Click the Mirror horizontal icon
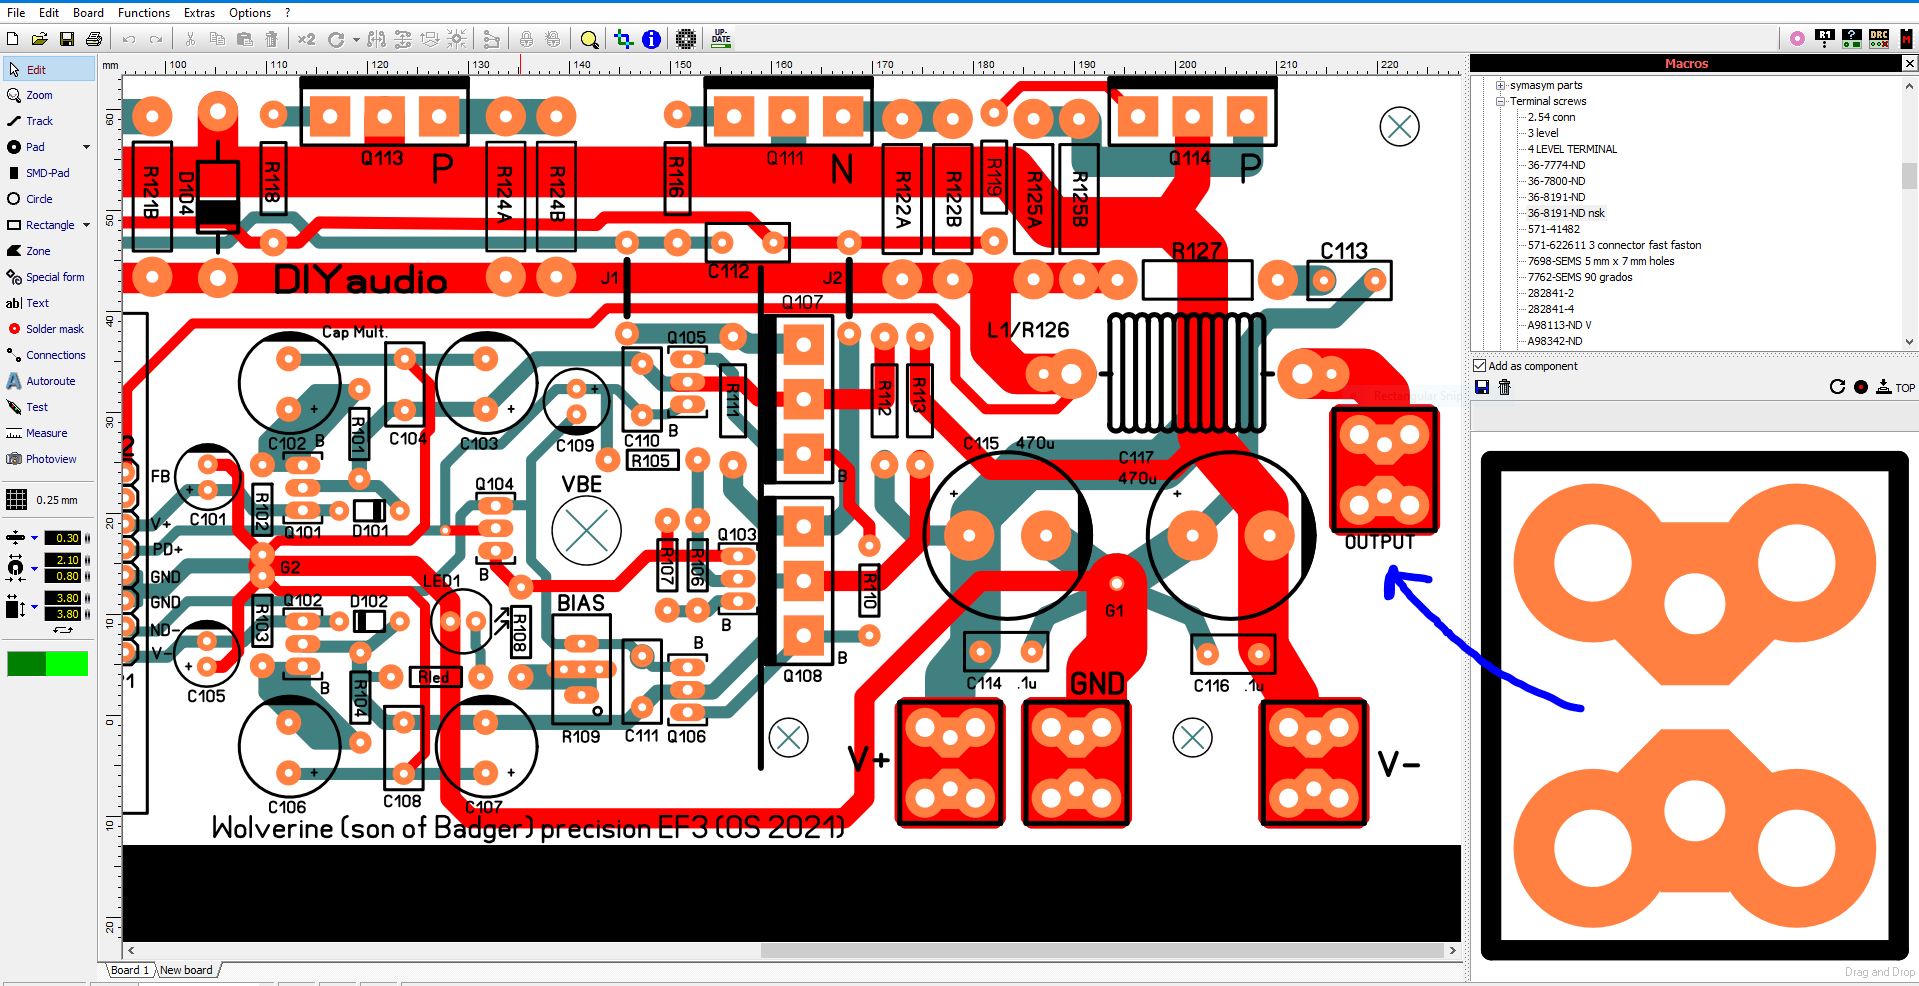The width and height of the screenshot is (1919, 986). click(x=376, y=39)
